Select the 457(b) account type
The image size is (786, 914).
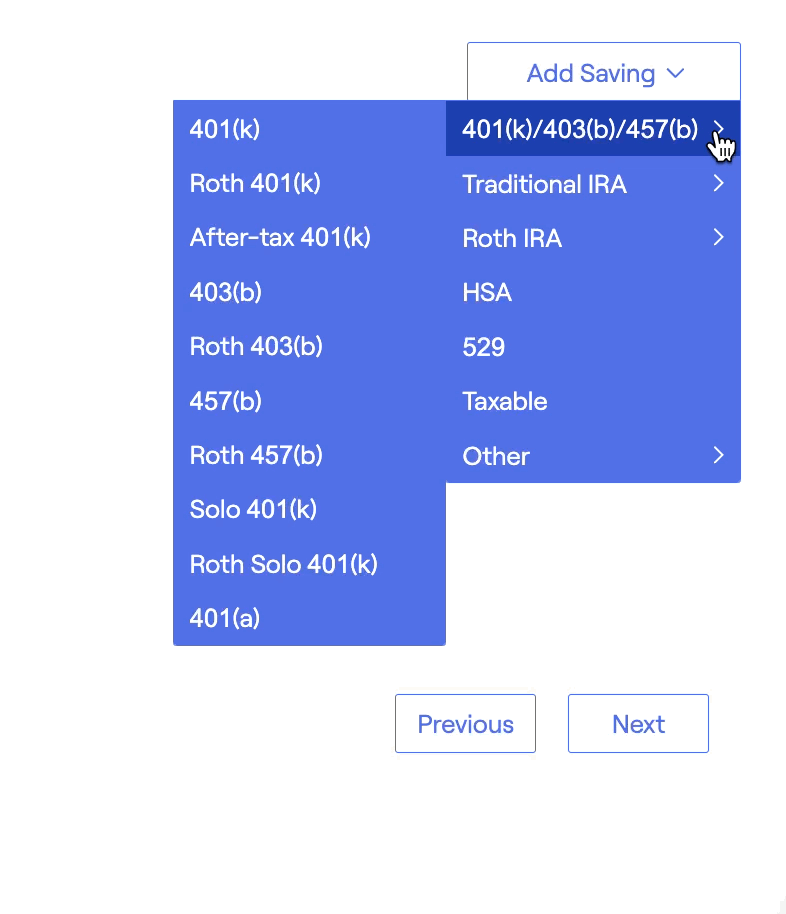click(x=309, y=401)
